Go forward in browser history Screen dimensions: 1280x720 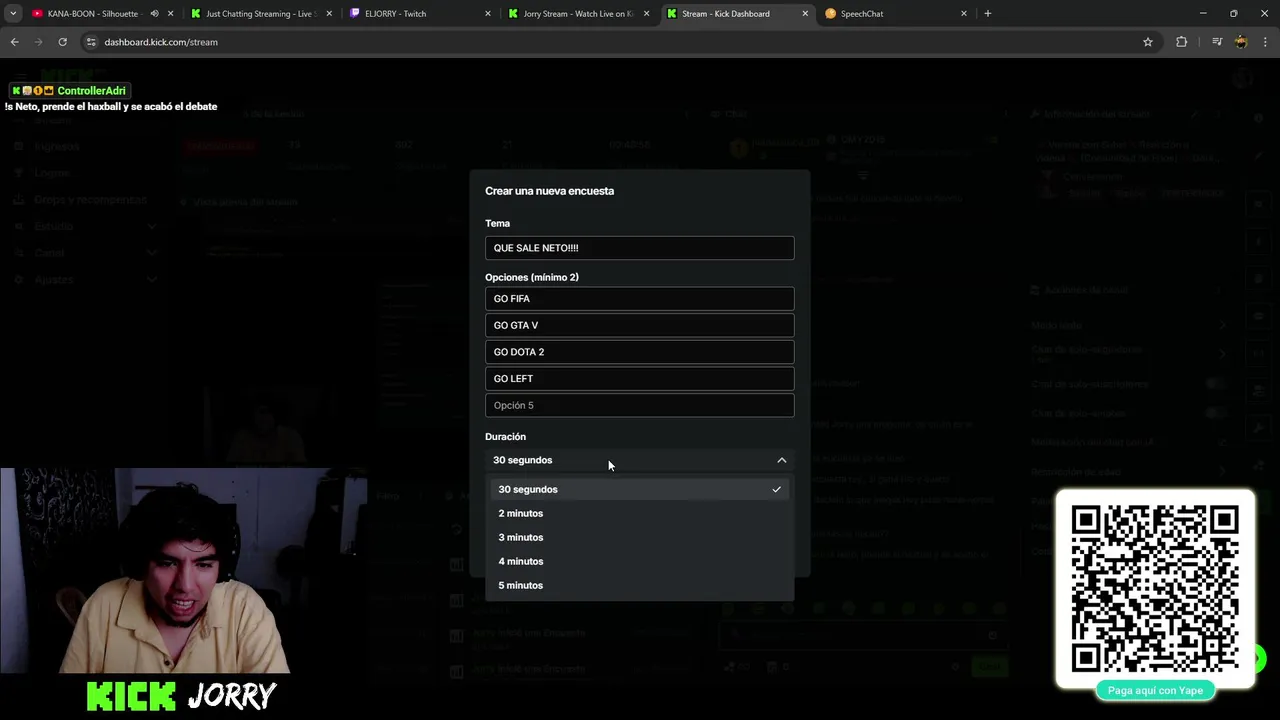[x=39, y=42]
